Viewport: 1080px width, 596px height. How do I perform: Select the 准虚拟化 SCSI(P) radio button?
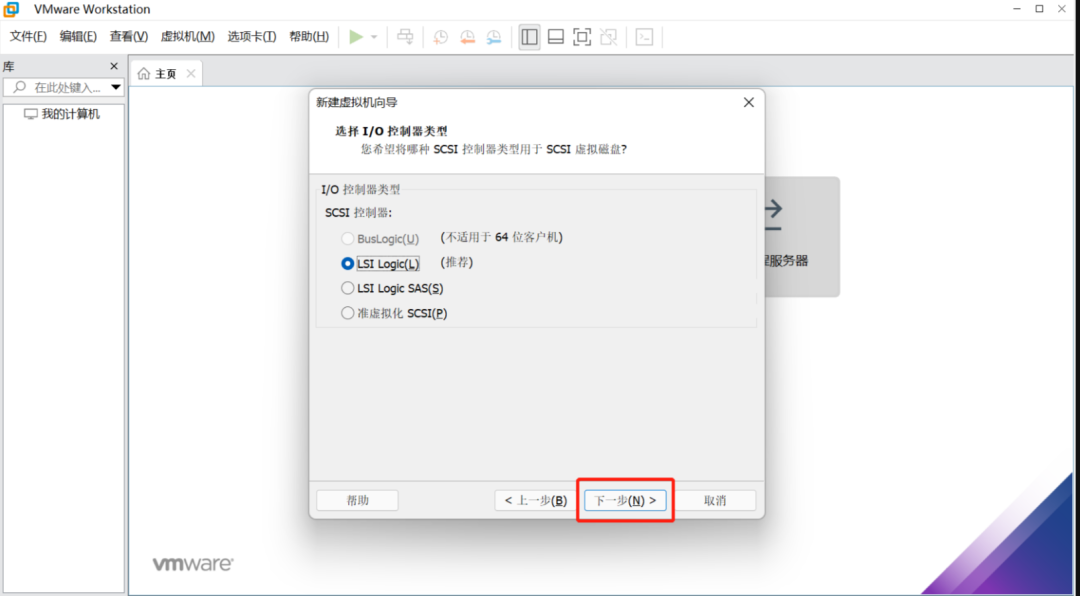(348, 313)
